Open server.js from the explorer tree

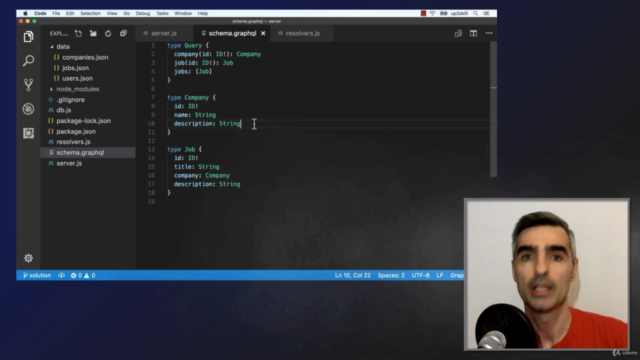point(69,163)
